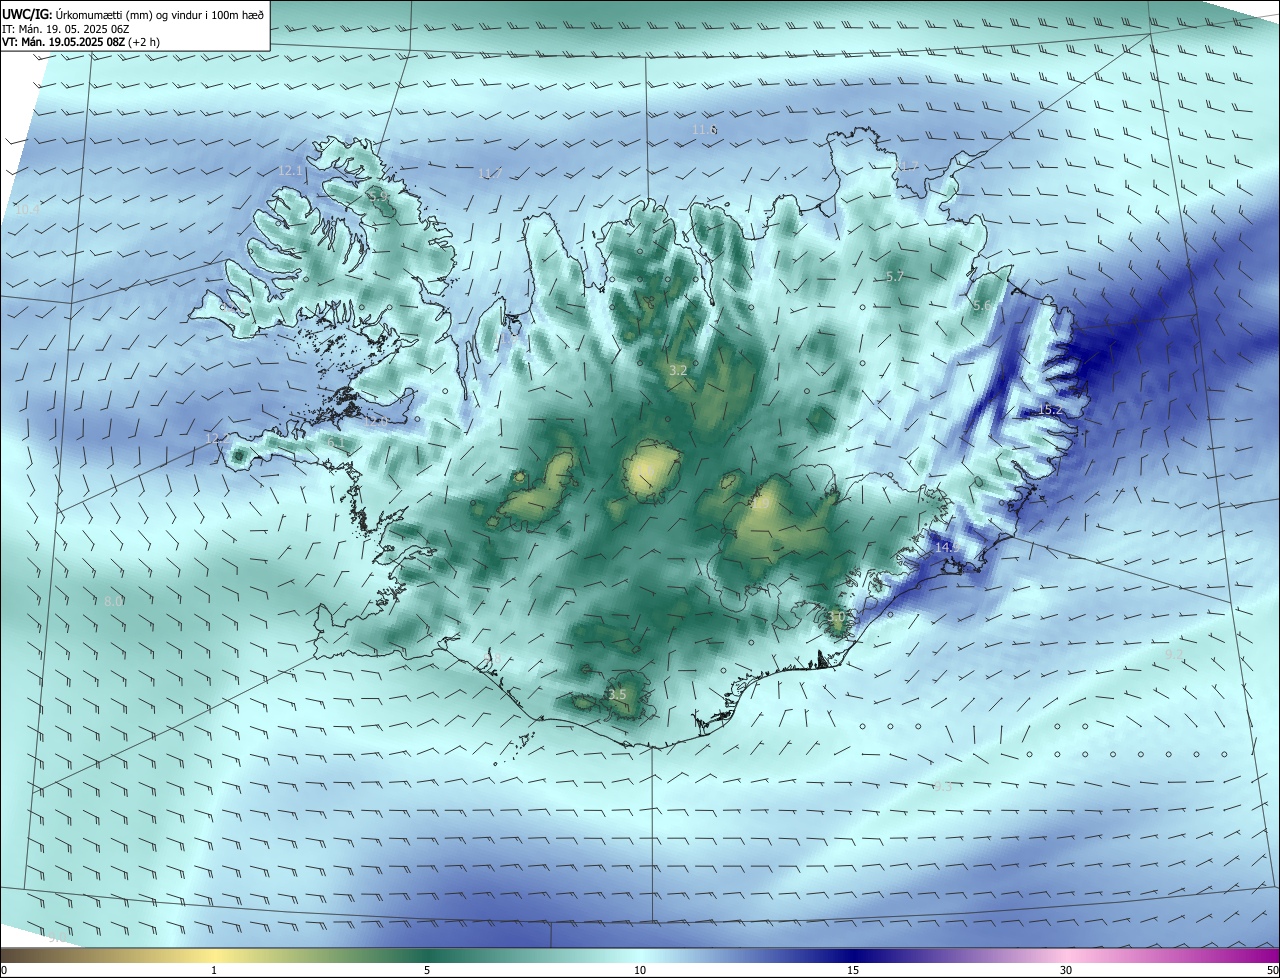Click the colorbar tick label 50
This screenshot has height=978, width=1280.
1273,970
